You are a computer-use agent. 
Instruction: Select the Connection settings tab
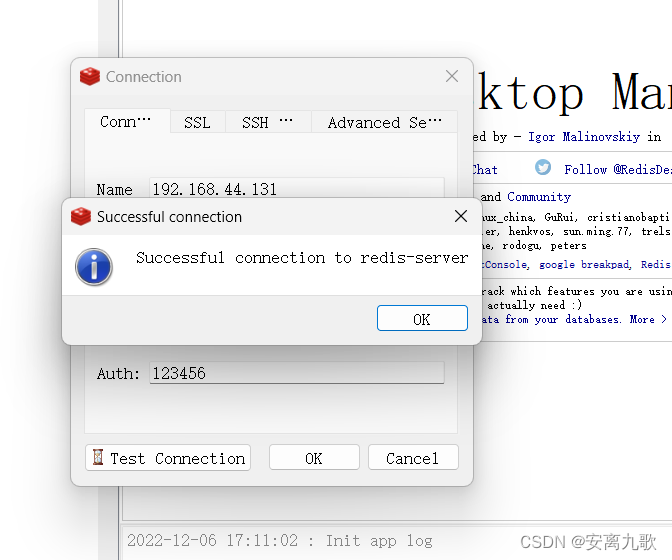[126, 122]
